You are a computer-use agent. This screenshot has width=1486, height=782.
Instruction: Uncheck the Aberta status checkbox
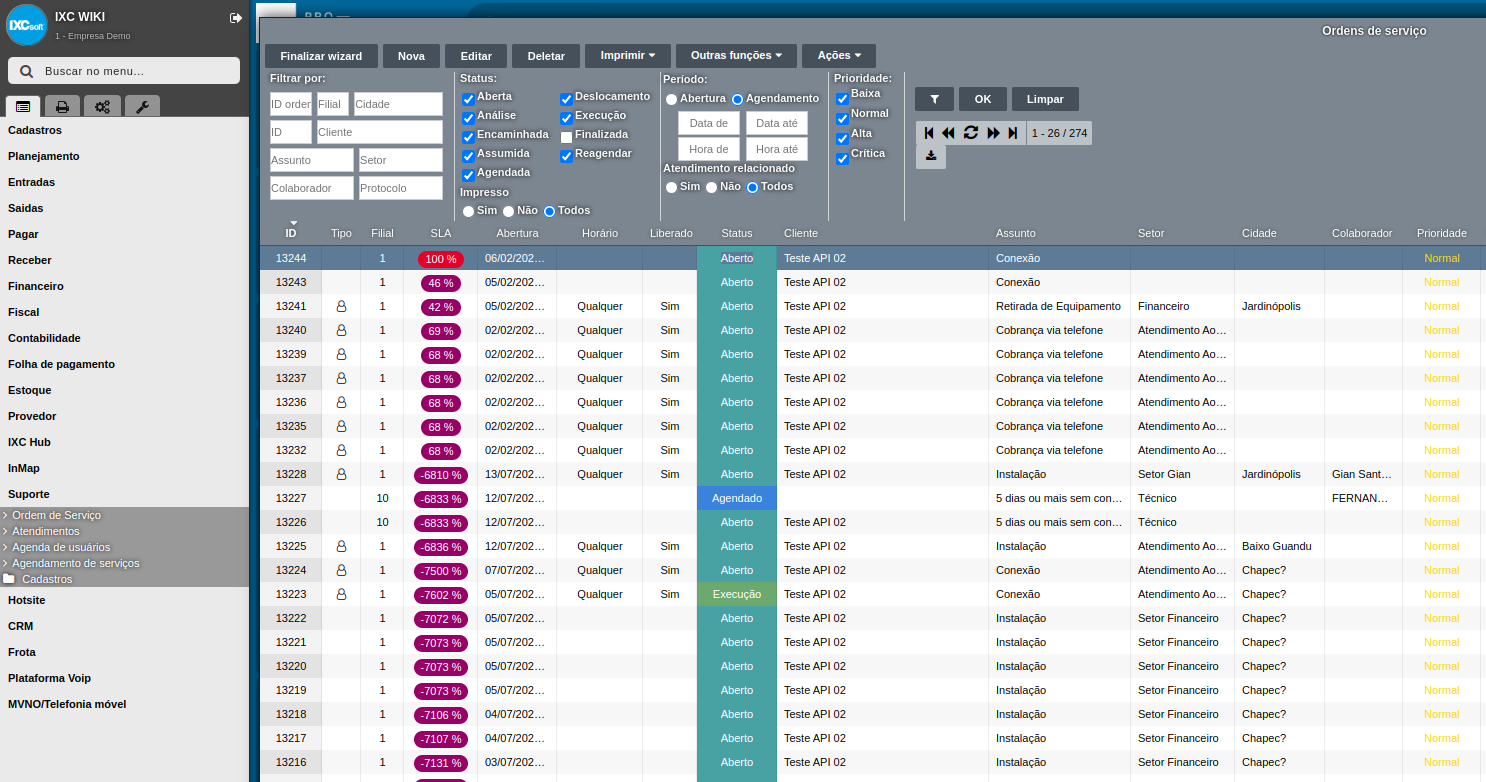(x=468, y=99)
